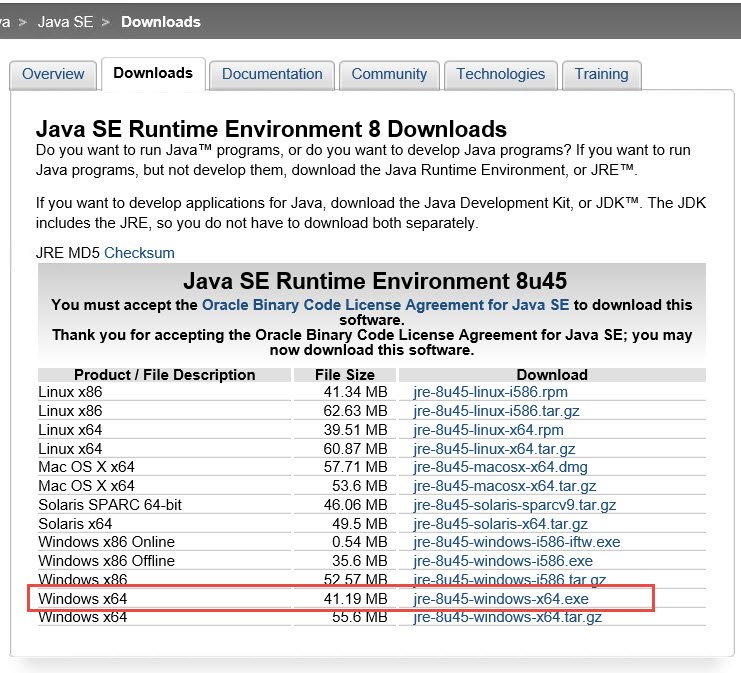Image resolution: width=741 pixels, height=673 pixels.
Task: Download jre-8u45-windows-i586-iftw.exe online installer
Action: tap(517, 542)
